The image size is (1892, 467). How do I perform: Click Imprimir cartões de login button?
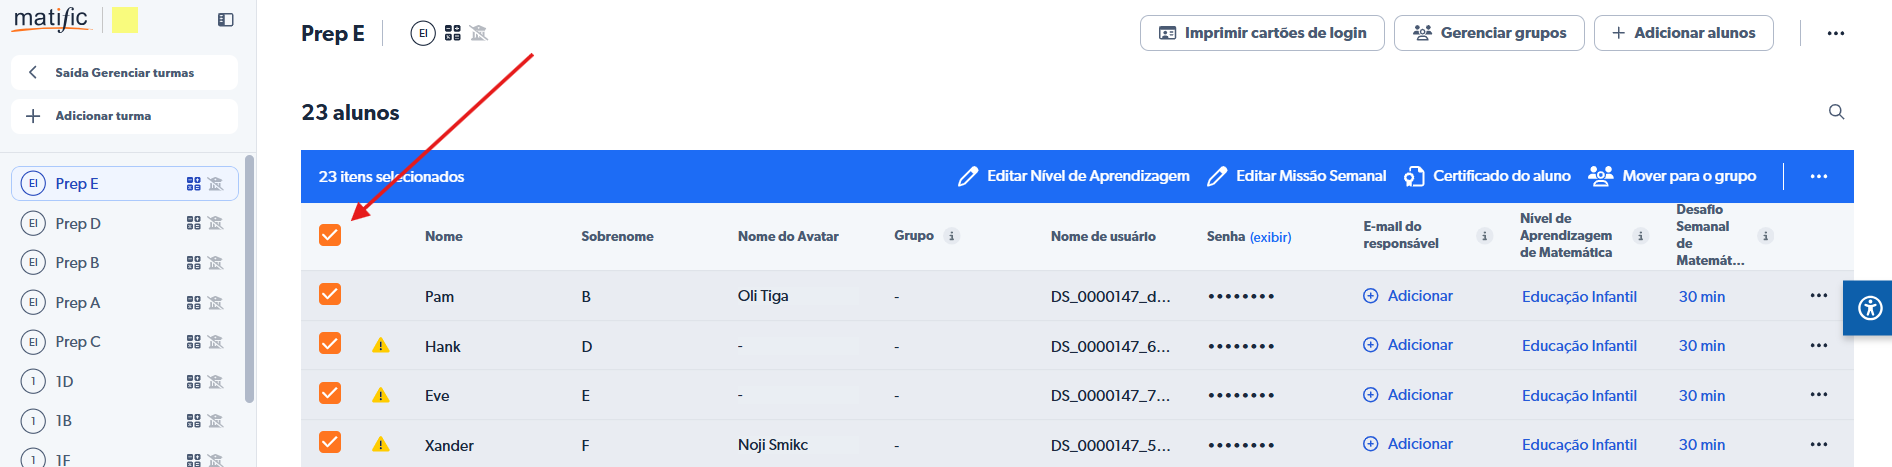tap(1262, 33)
